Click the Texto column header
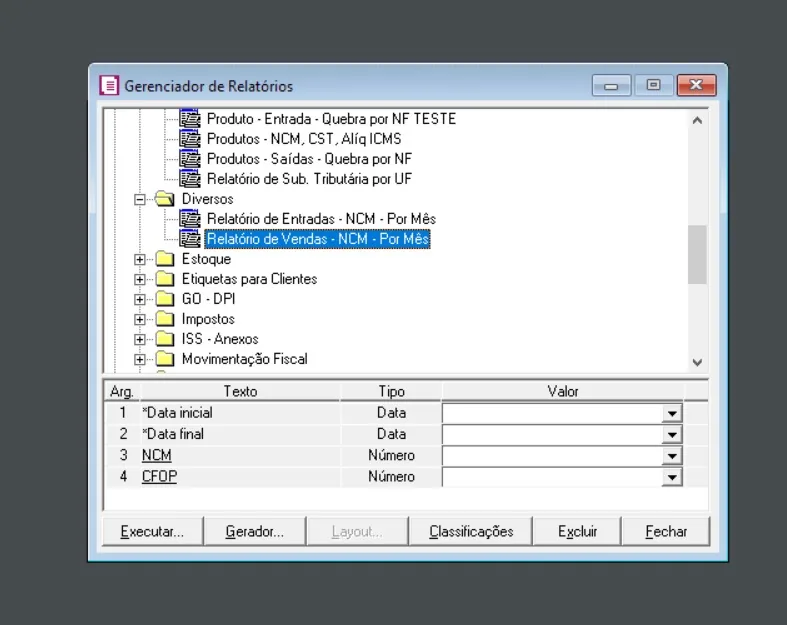Image resolution: width=787 pixels, height=625 pixels. (240, 391)
